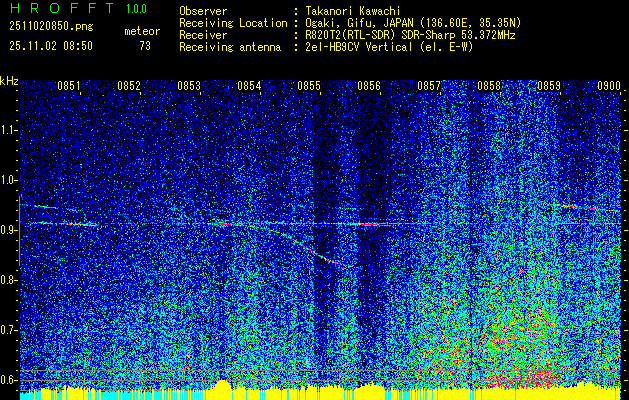Click the yellow signal-level bar strip at bottom
Screen dimensions: 629x400
tap(321, 391)
